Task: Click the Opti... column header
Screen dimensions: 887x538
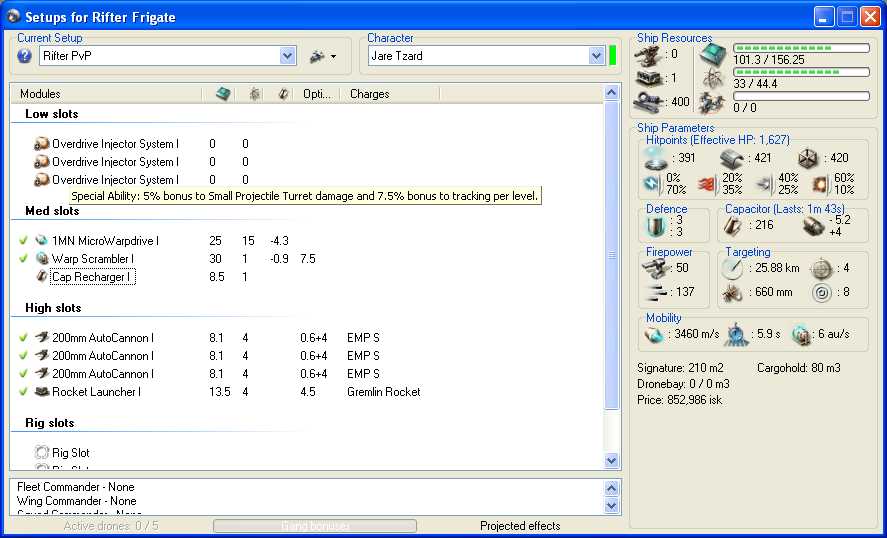Action: pyautogui.click(x=317, y=94)
